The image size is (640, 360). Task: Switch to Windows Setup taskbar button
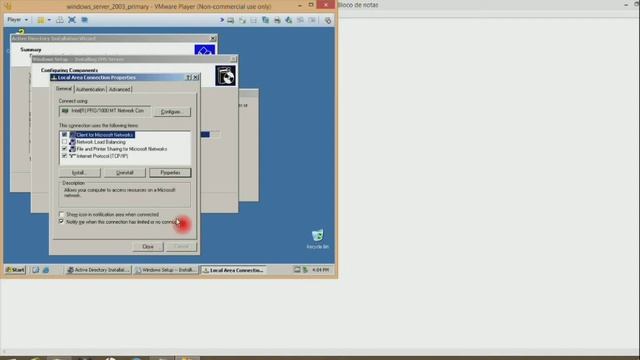click(166, 270)
